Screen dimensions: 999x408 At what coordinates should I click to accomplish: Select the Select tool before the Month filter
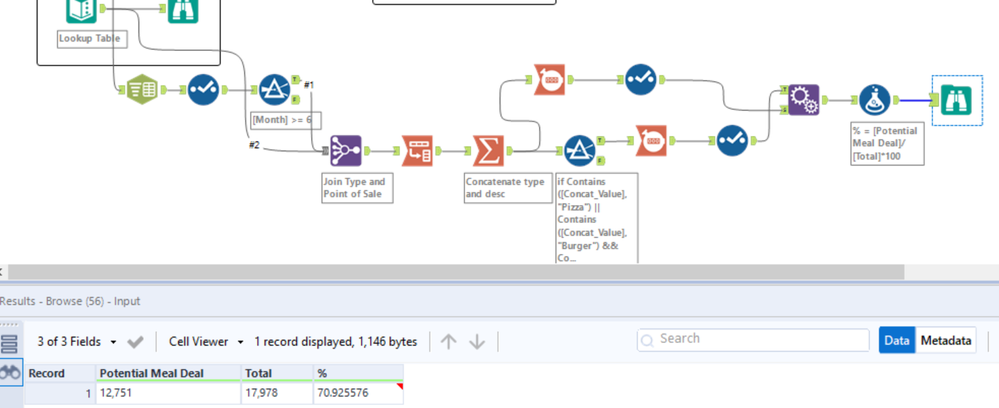[x=203, y=90]
